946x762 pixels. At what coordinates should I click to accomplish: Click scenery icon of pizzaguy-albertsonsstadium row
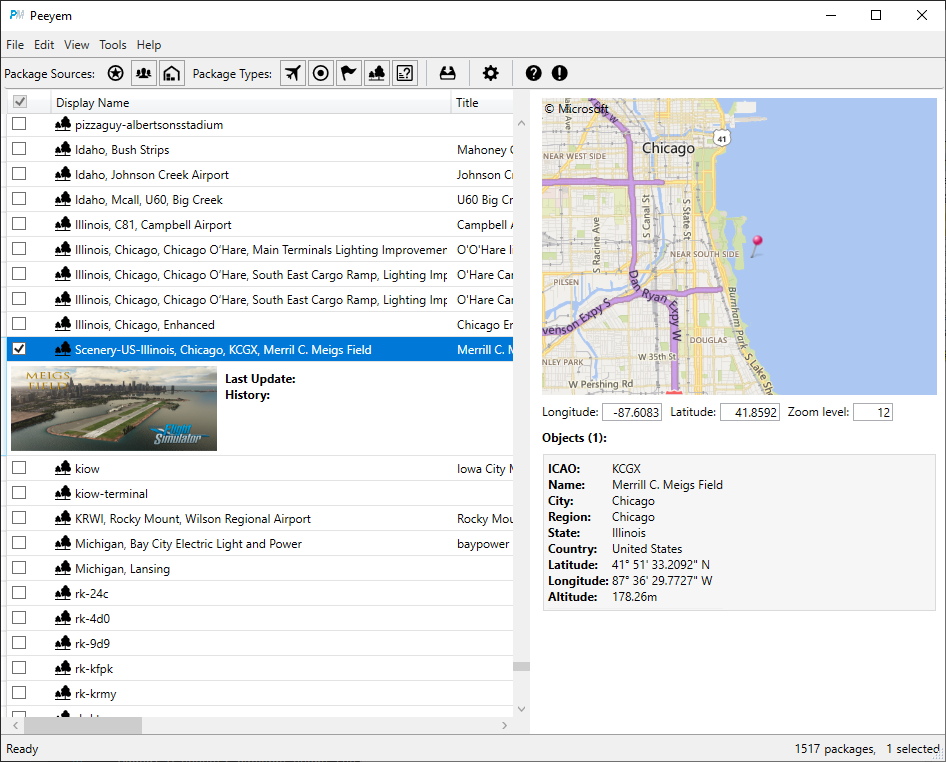click(x=63, y=124)
